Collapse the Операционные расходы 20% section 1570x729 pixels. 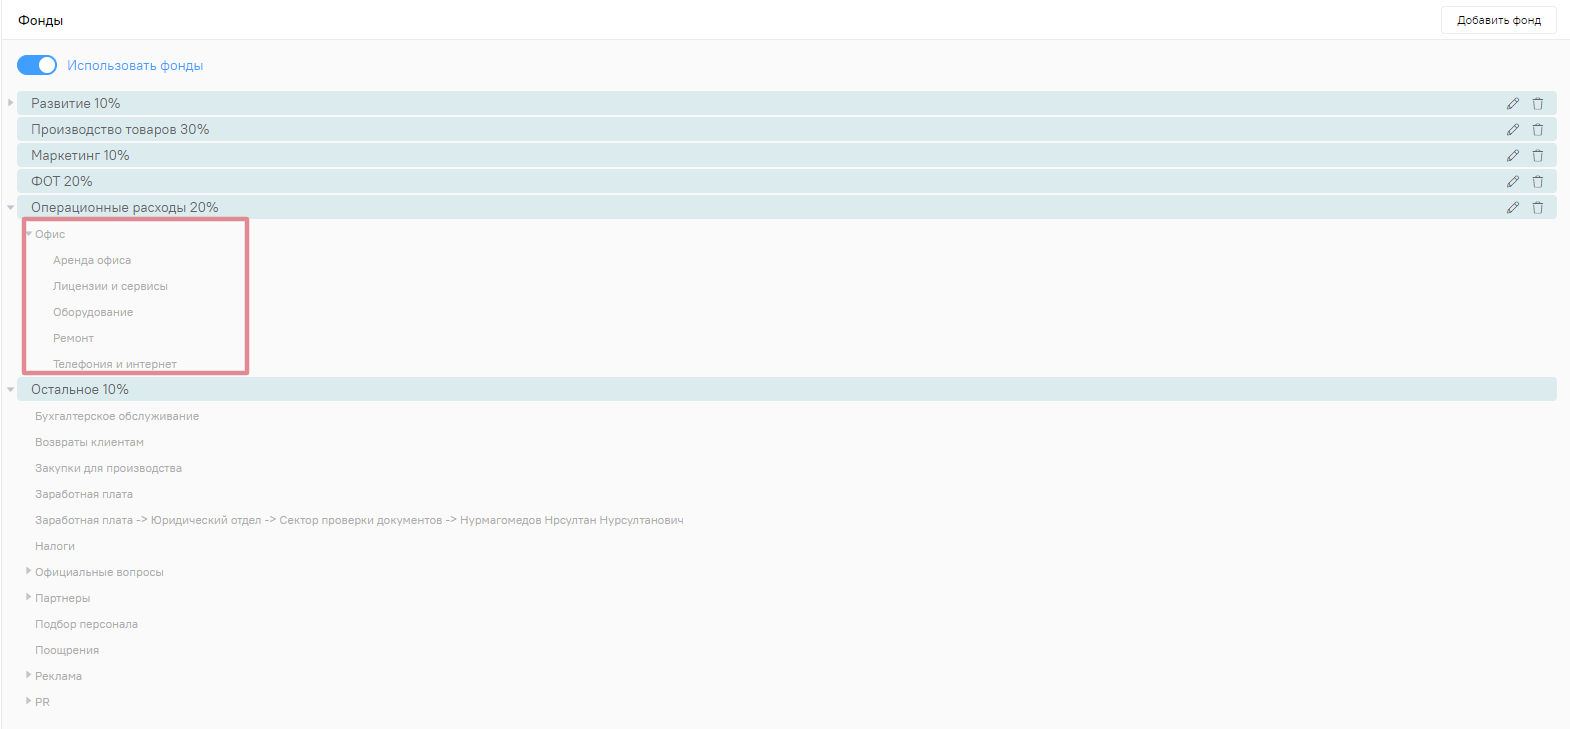coord(10,208)
